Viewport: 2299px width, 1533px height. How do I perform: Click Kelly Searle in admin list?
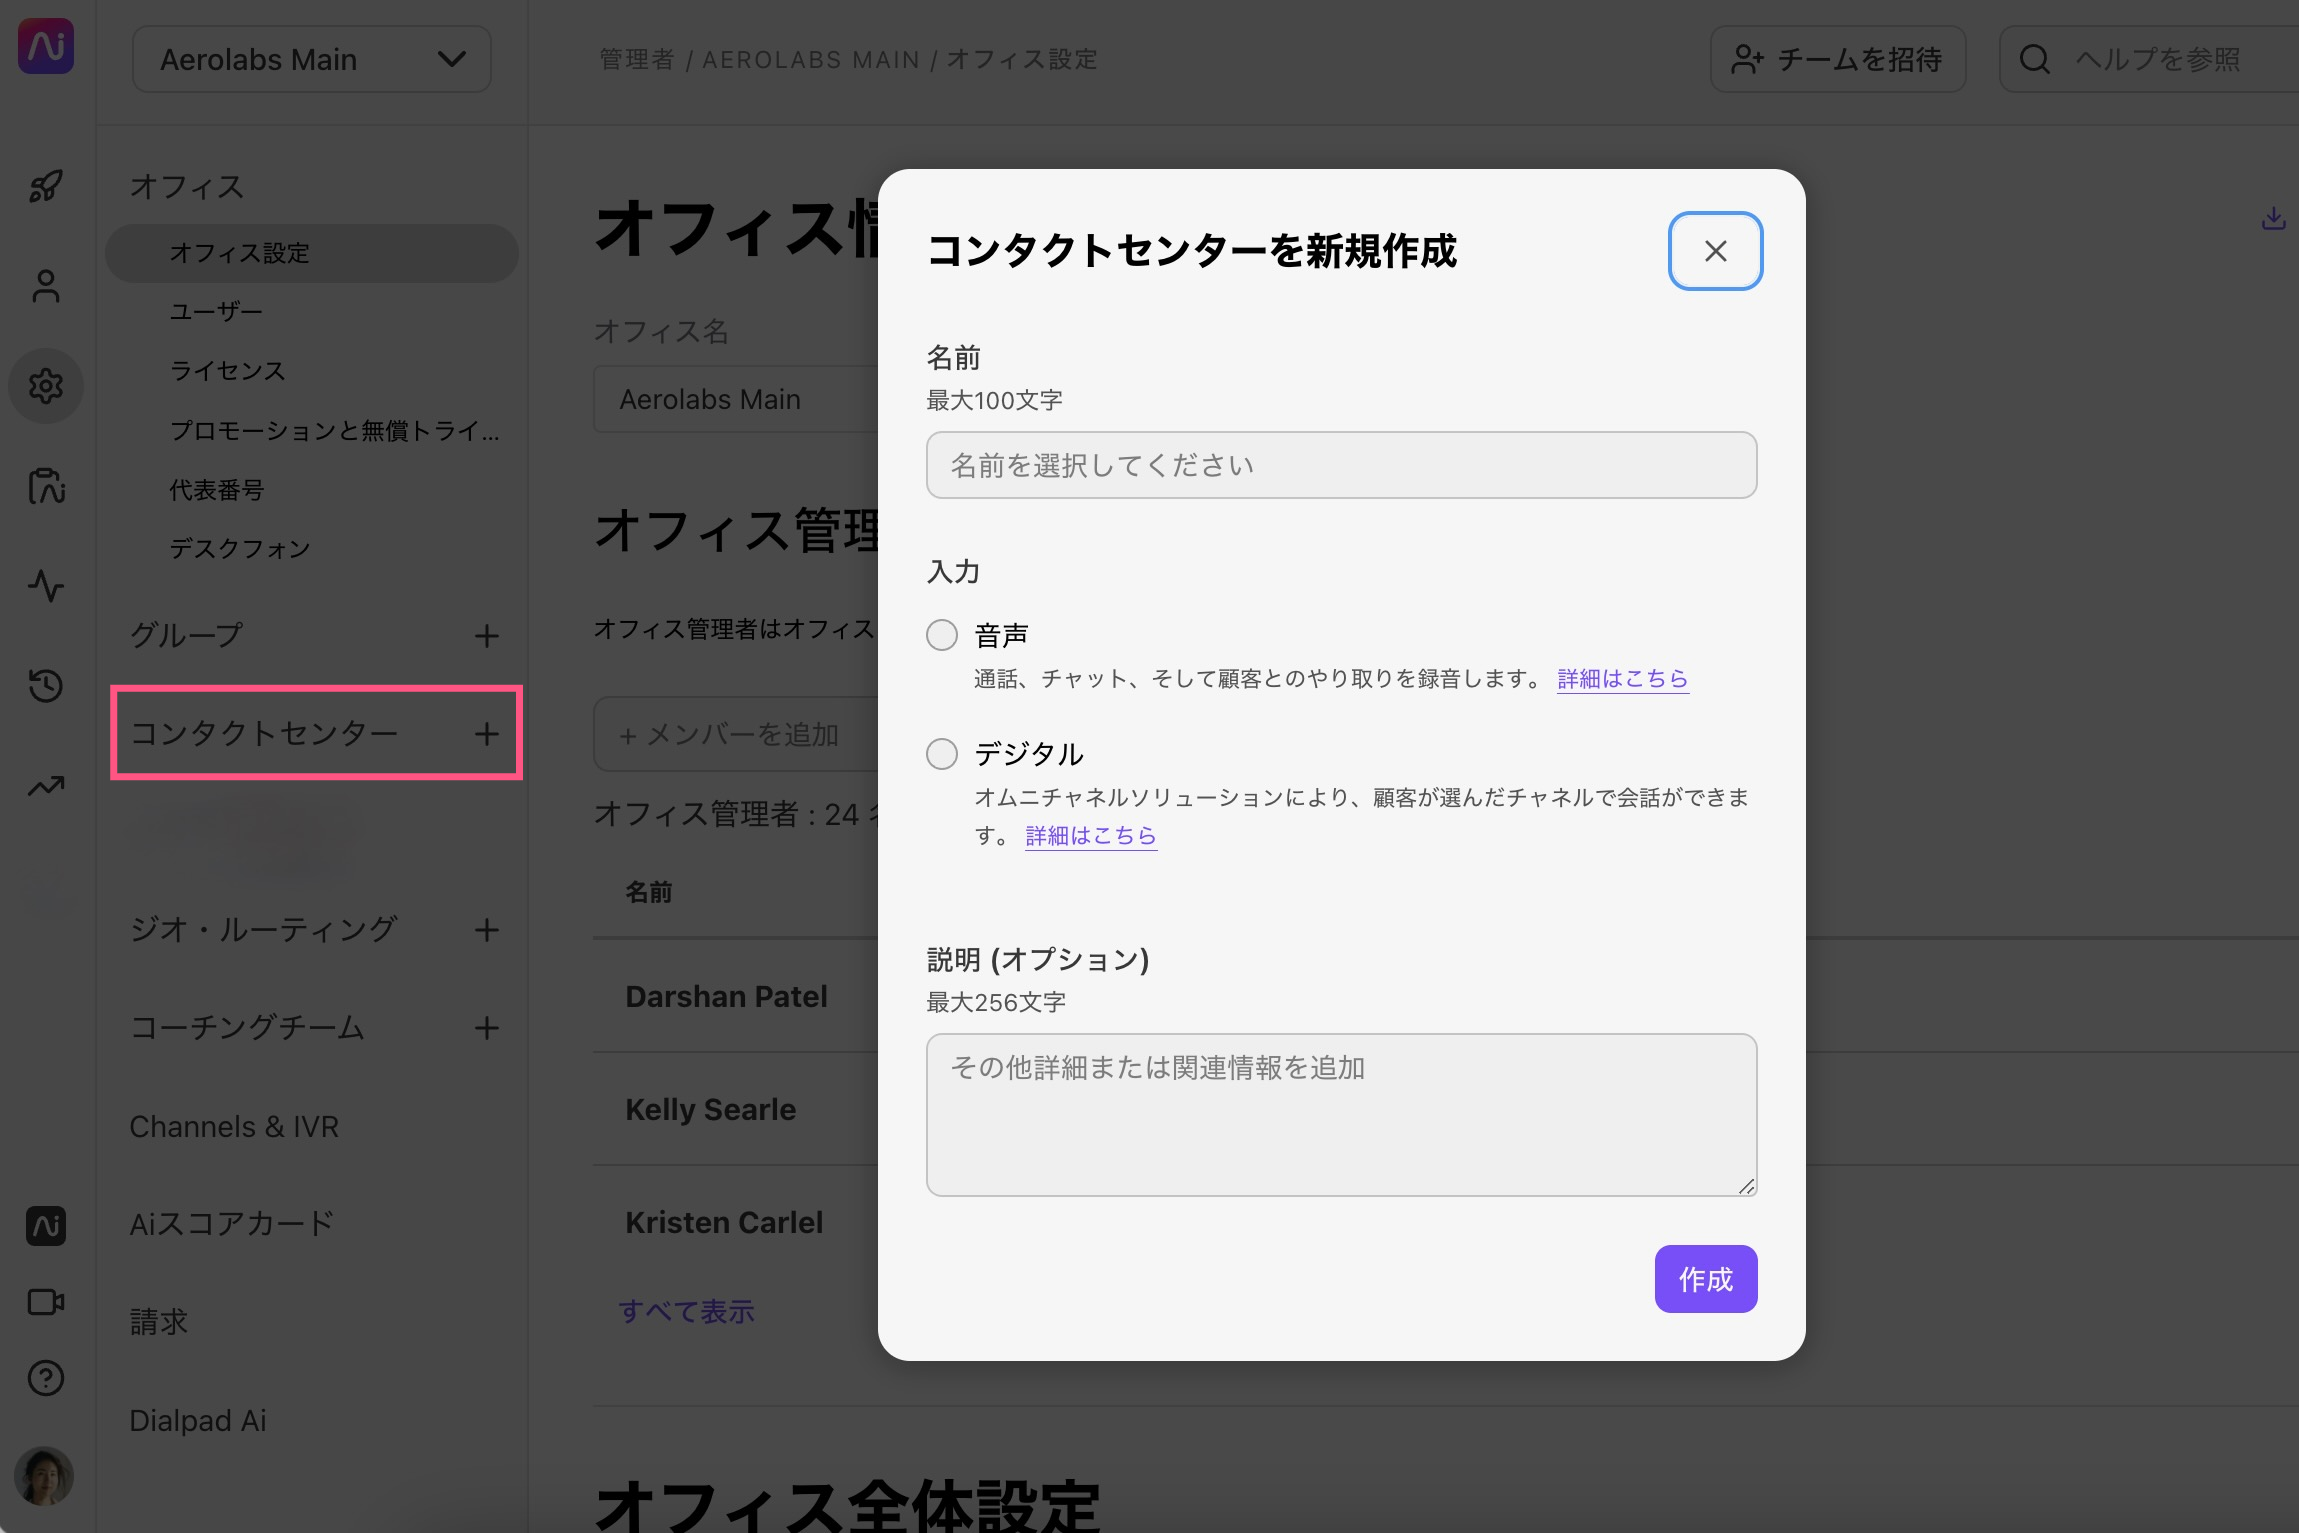(x=711, y=1110)
